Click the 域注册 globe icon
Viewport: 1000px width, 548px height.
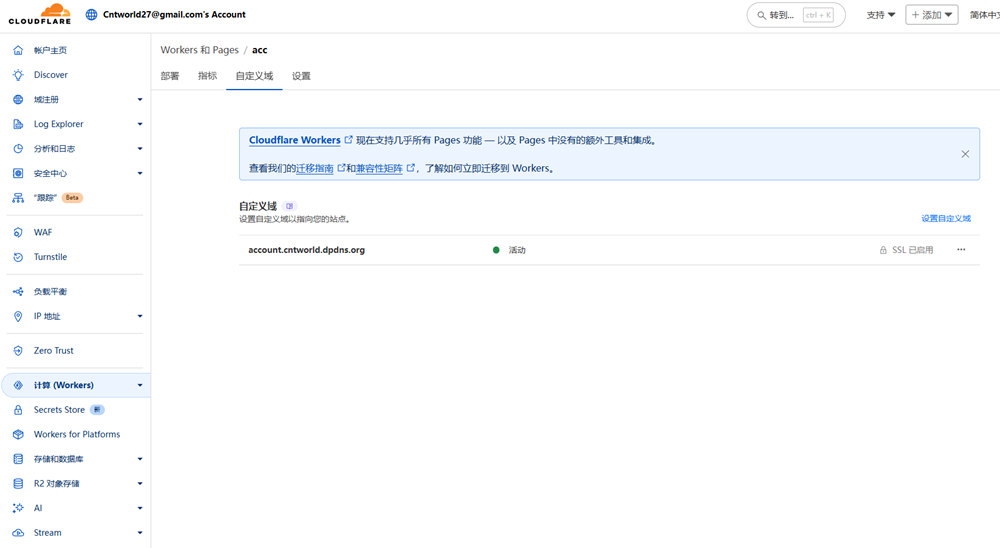click(18, 100)
